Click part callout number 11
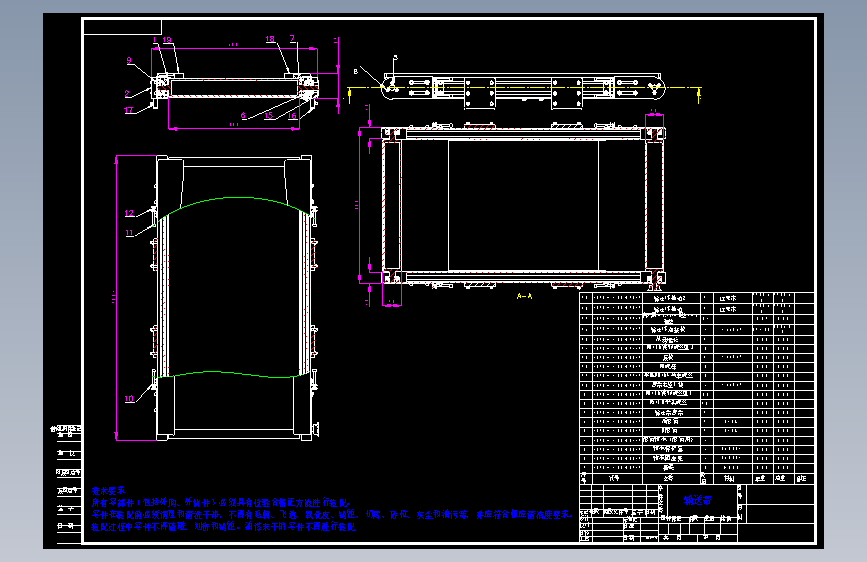This screenshot has height=562, width=867. pyautogui.click(x=129, y=233)
